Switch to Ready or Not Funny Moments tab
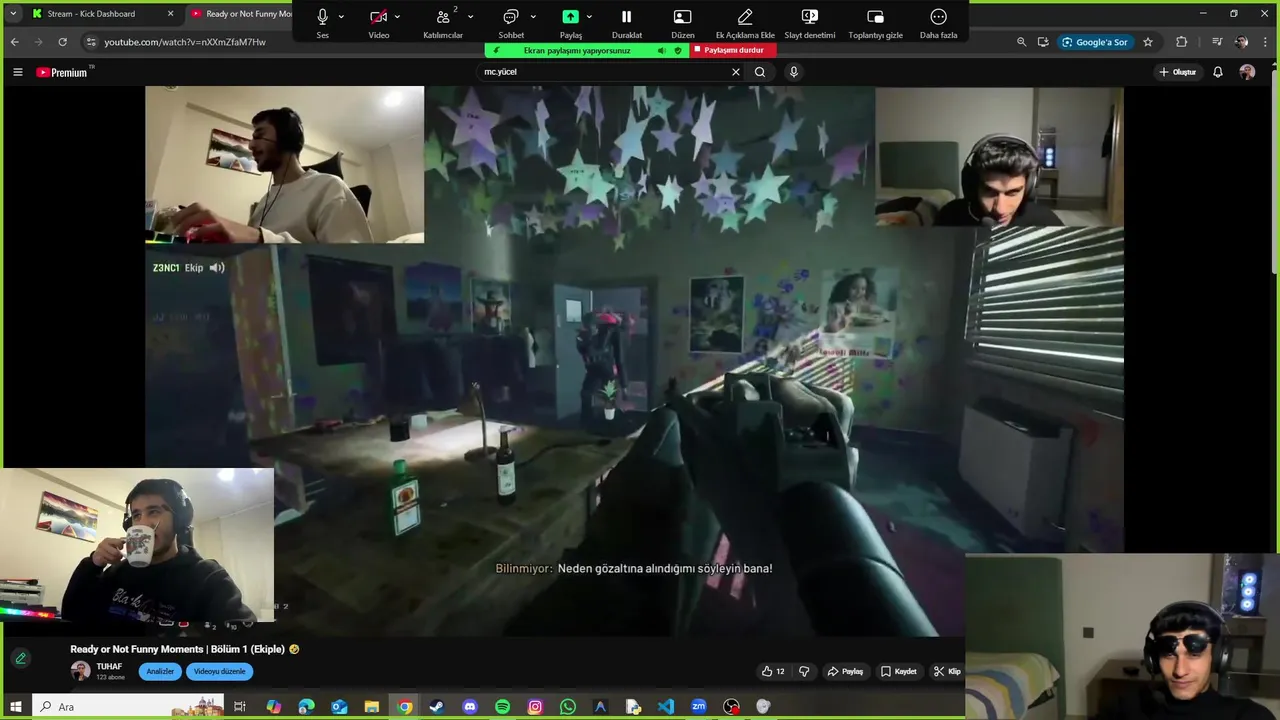 (246, 14)
